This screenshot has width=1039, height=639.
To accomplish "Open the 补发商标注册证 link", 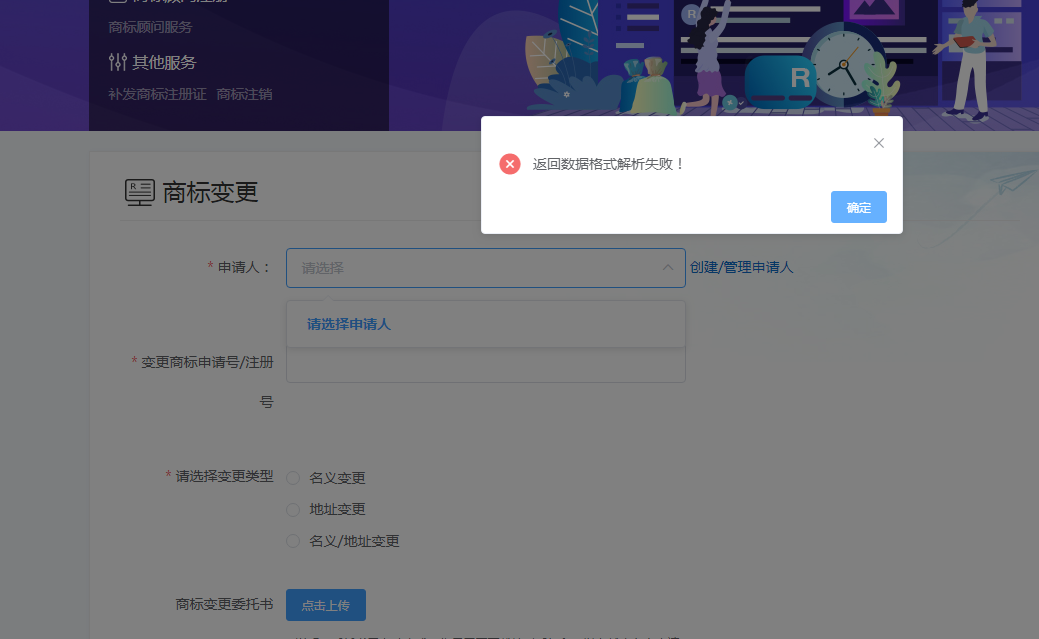I will pos(158,94).
